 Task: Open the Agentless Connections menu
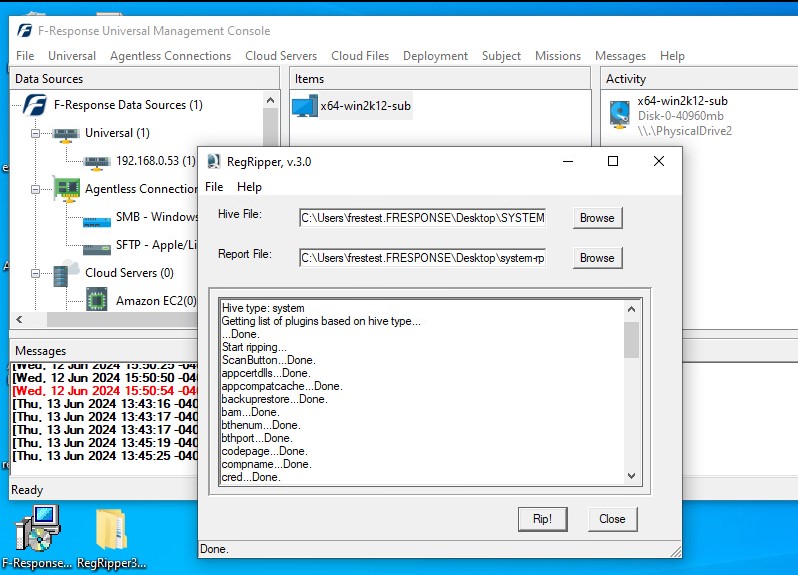(170, 55)
